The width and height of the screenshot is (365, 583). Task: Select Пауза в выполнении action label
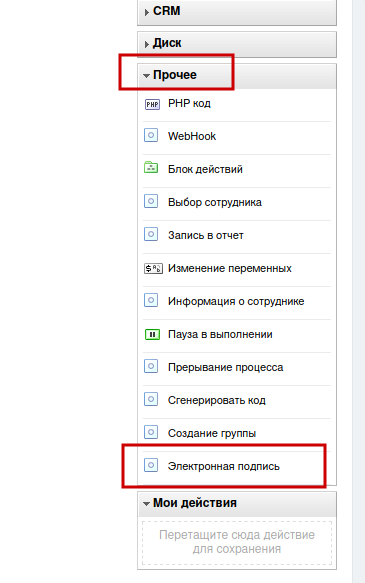(x=220, y=334)
